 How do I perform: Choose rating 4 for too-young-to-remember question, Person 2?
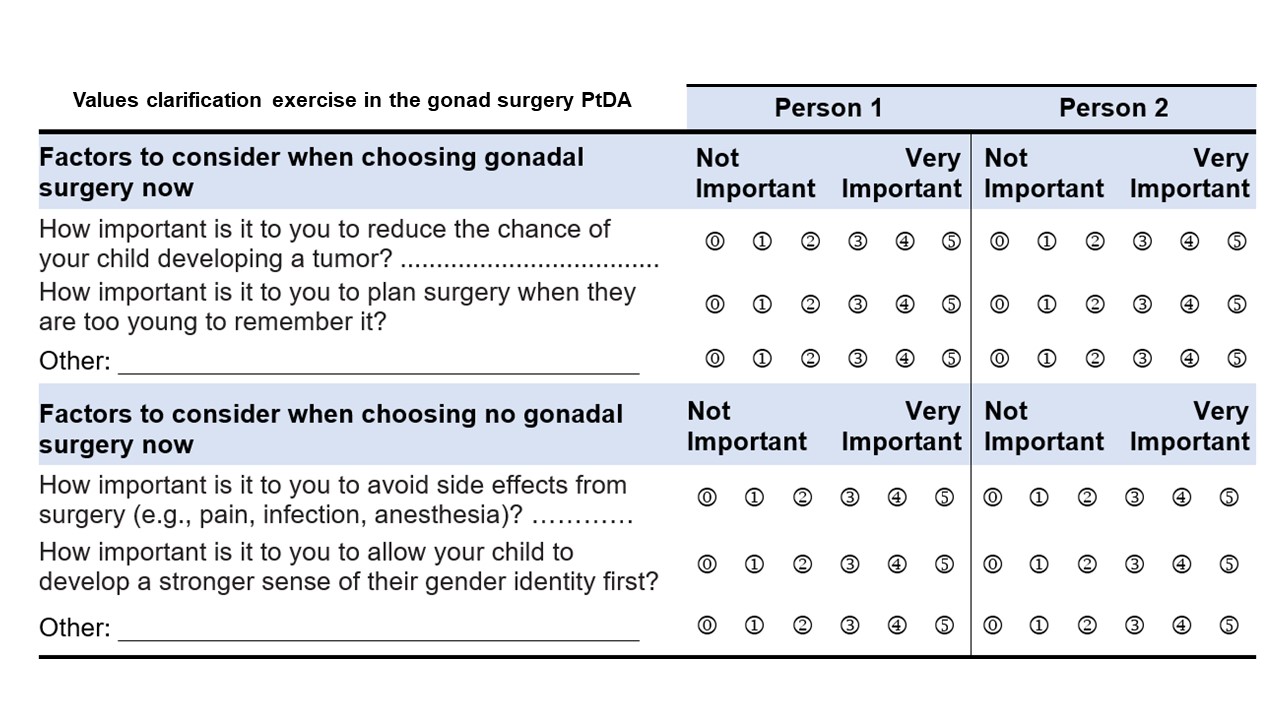(1189, 305)
